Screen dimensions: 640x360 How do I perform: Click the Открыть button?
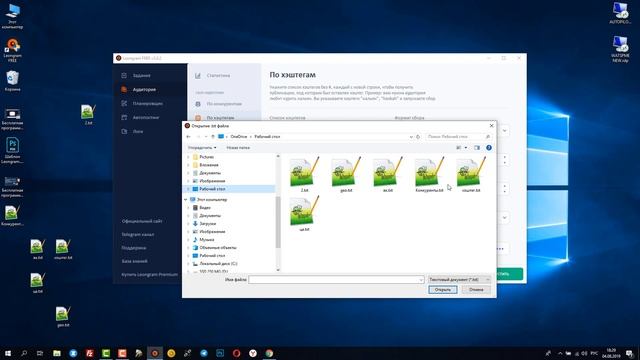pyautogui.click(x=443, y=290)
